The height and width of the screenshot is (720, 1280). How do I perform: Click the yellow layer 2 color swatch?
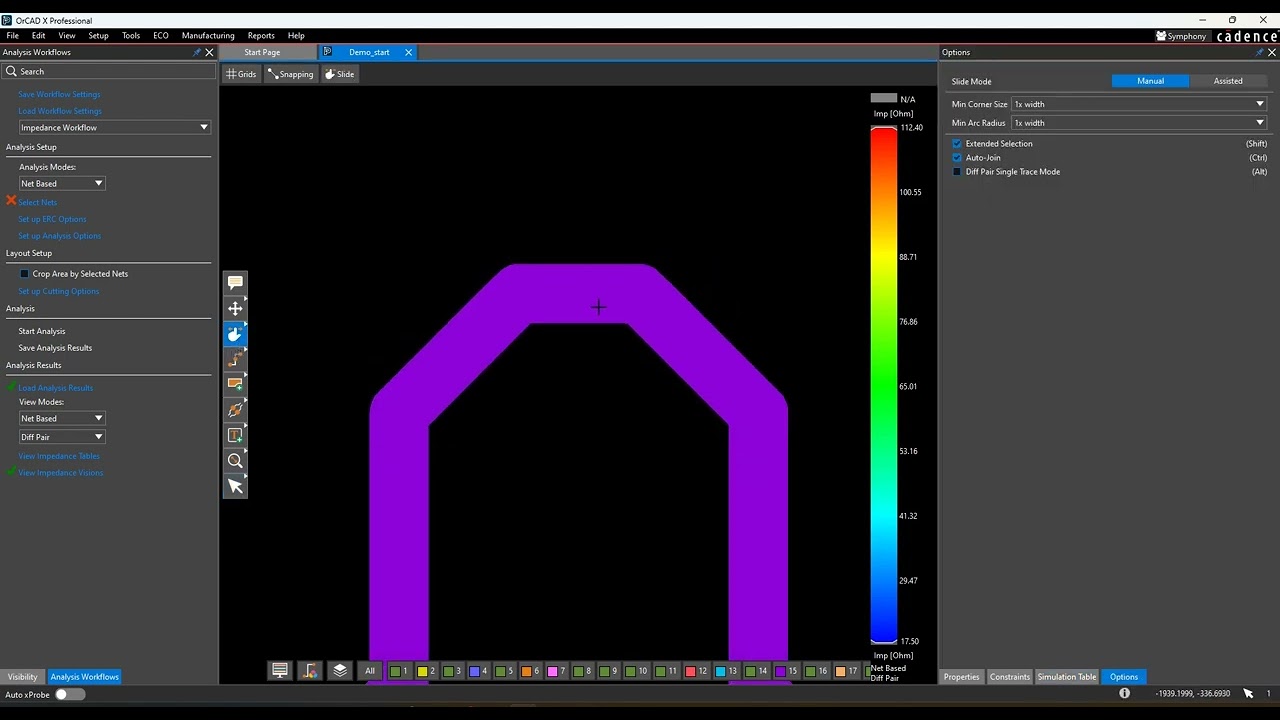(x=423, y=671)
